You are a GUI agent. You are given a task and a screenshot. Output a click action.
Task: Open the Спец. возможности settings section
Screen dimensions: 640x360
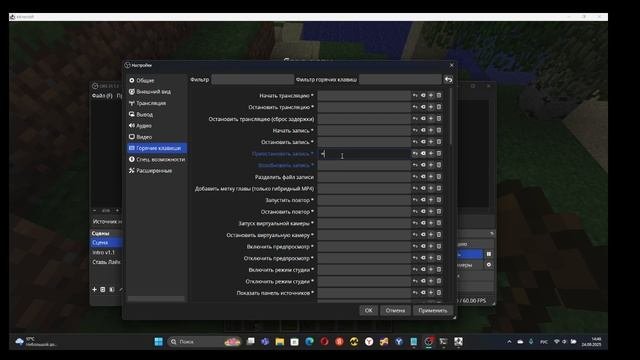click(156, 160)
